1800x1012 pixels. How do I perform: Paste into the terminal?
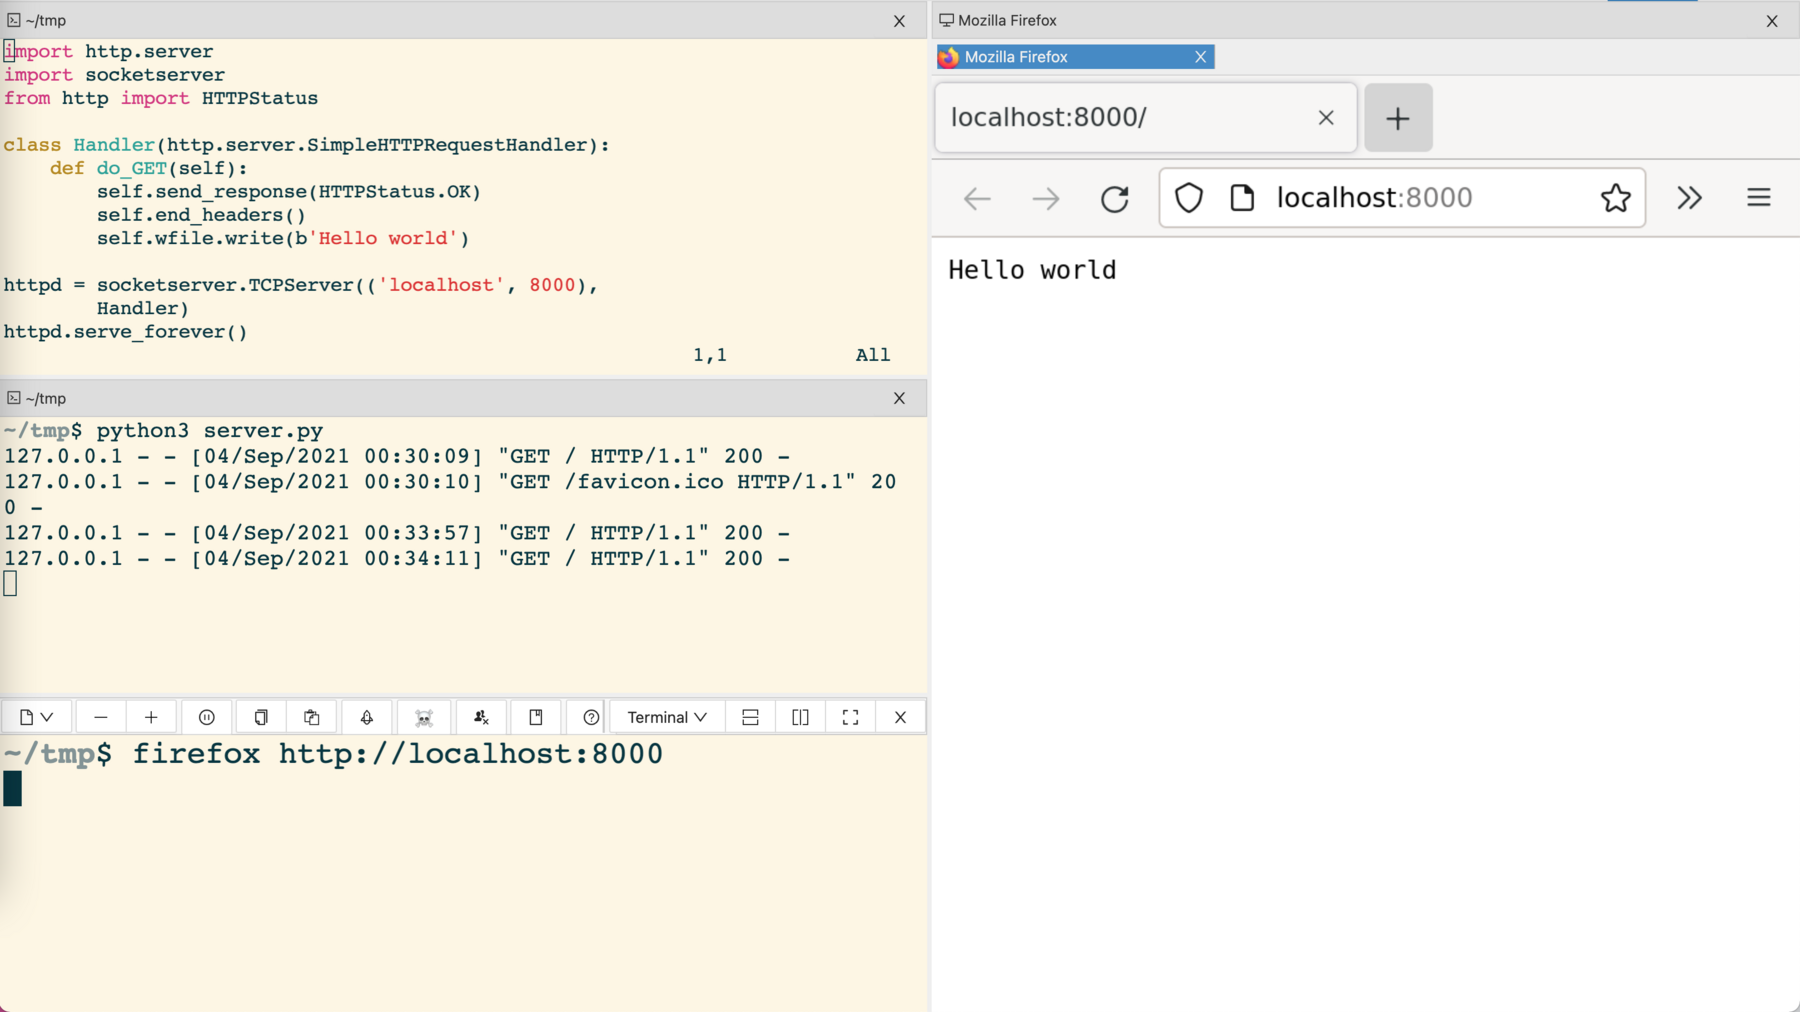311,716
